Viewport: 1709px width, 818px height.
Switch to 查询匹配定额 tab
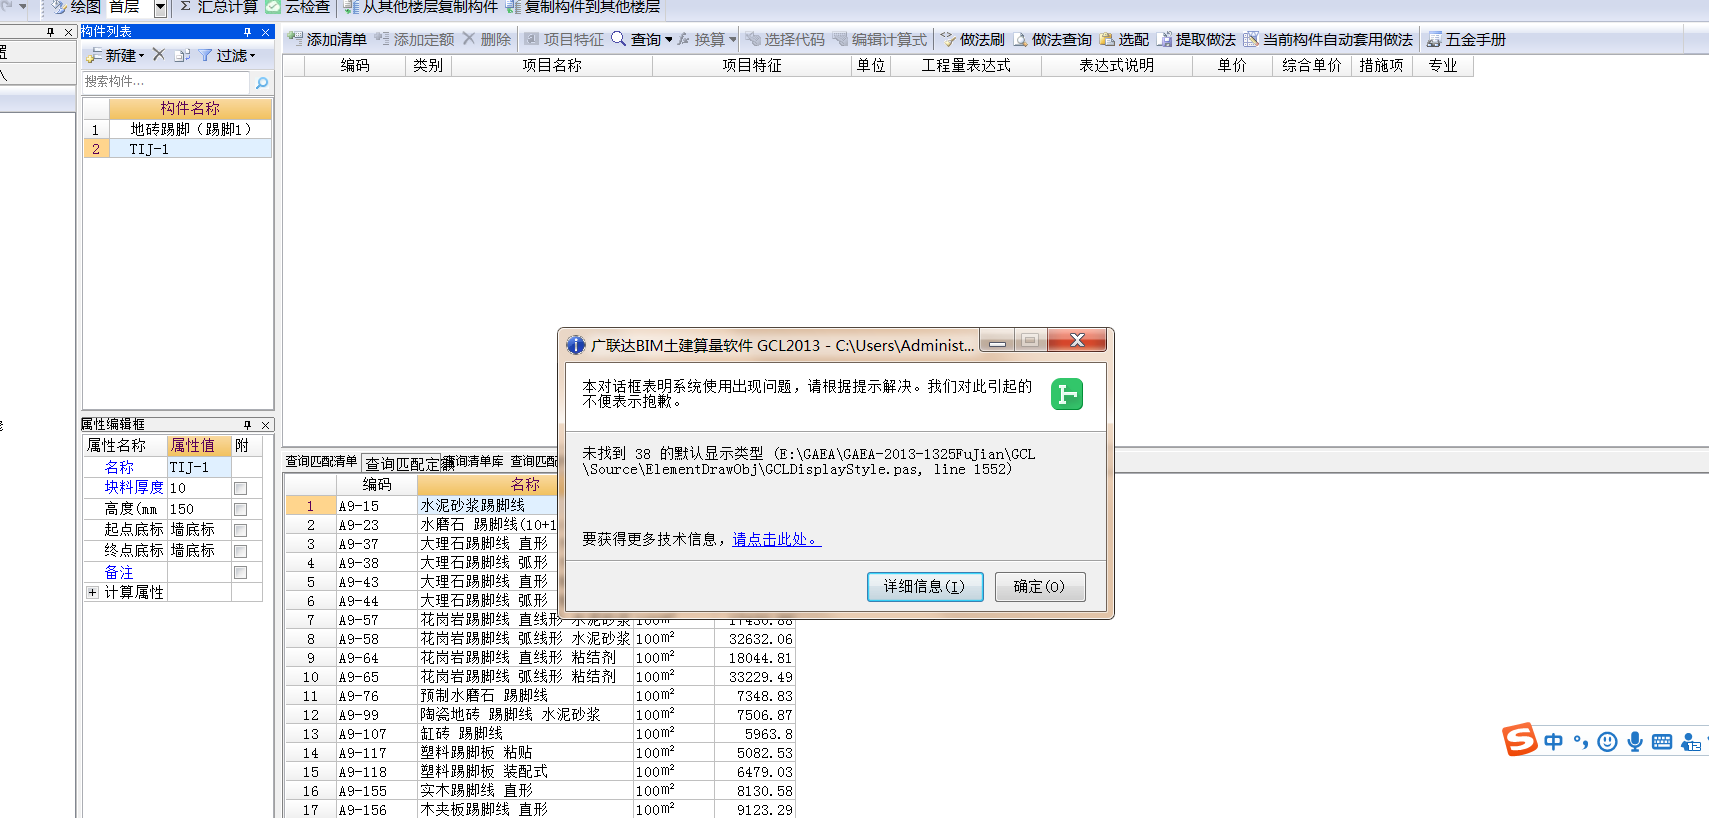coord(402,463)
